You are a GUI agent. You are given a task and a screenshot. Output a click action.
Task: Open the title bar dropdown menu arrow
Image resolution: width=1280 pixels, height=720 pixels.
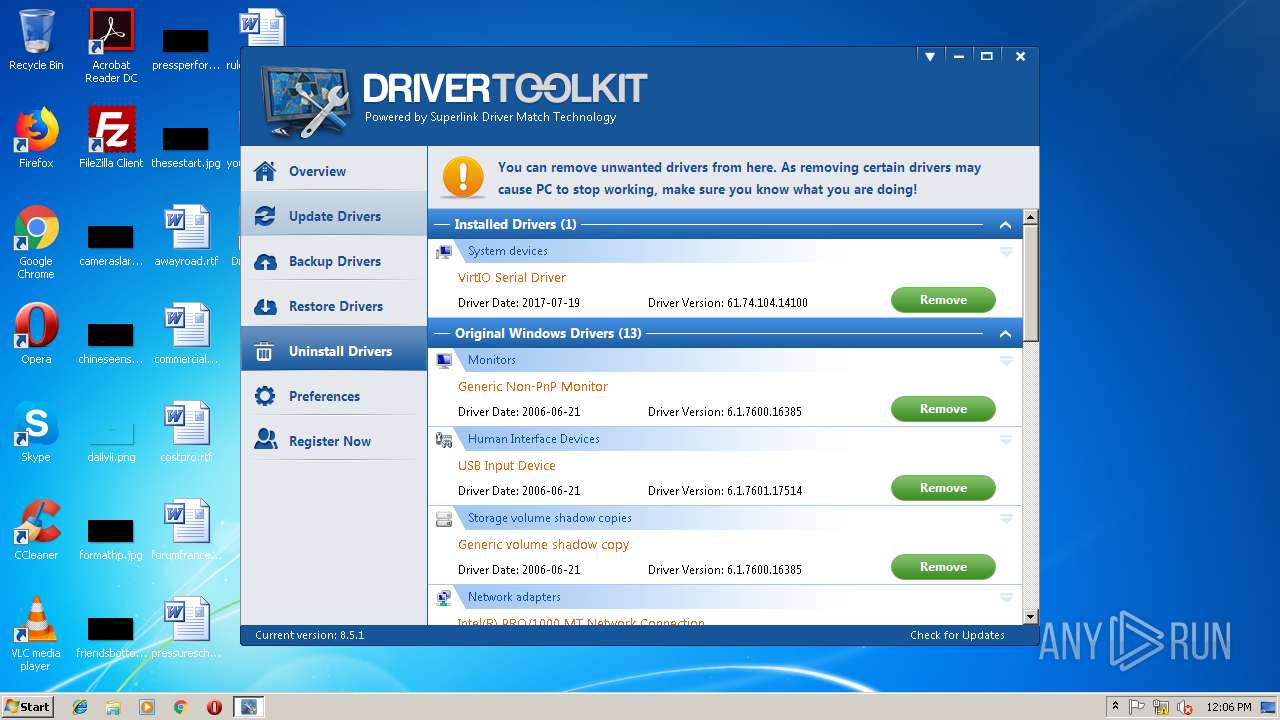930,57
